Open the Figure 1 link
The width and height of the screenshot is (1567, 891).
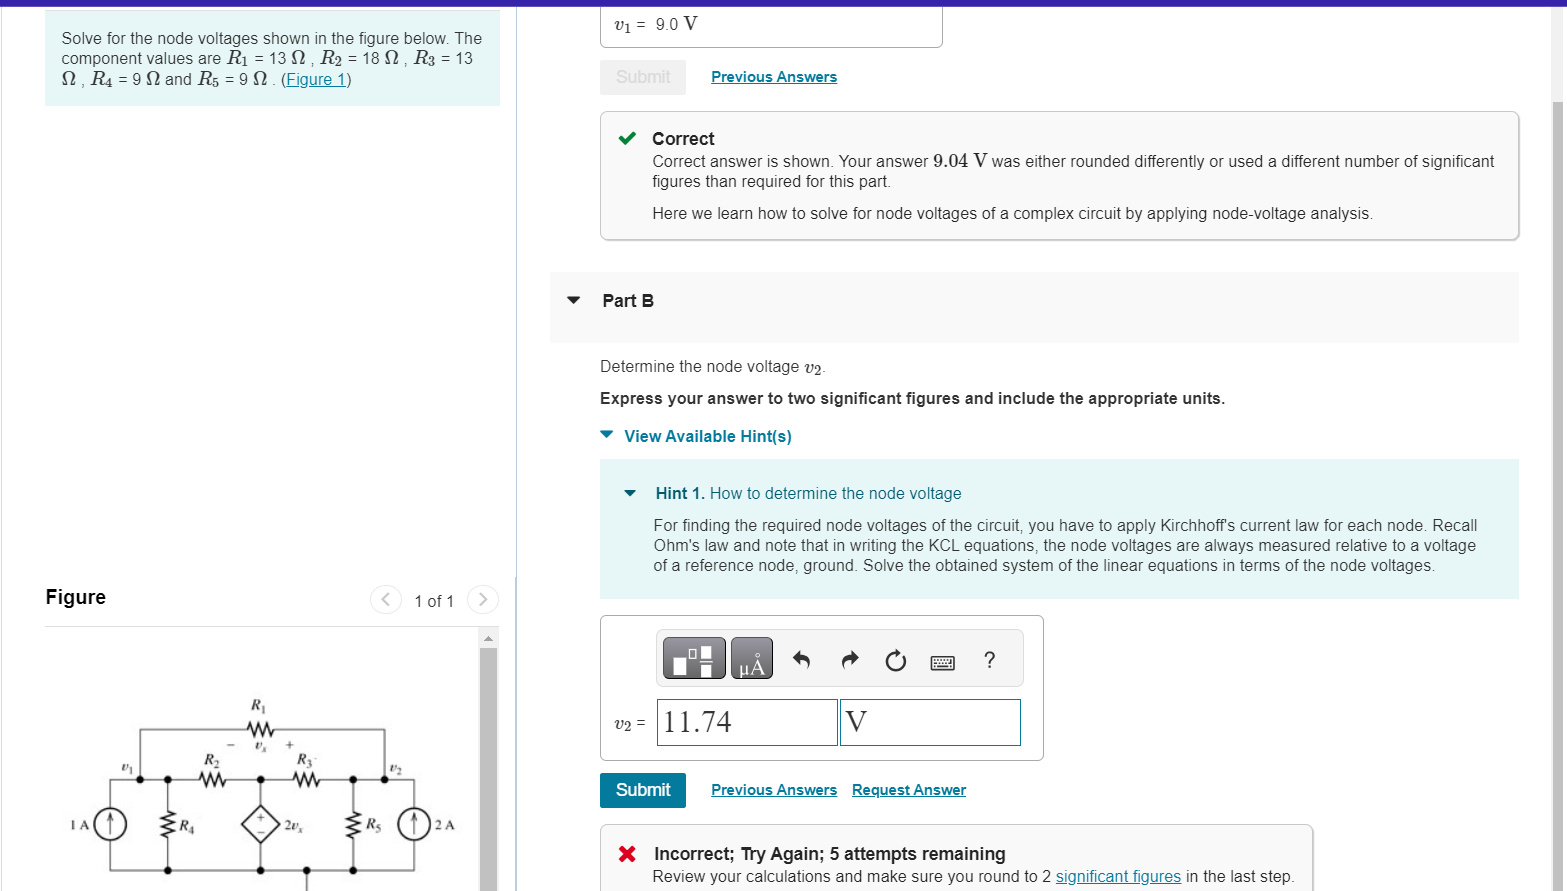(x=315, y=79)
